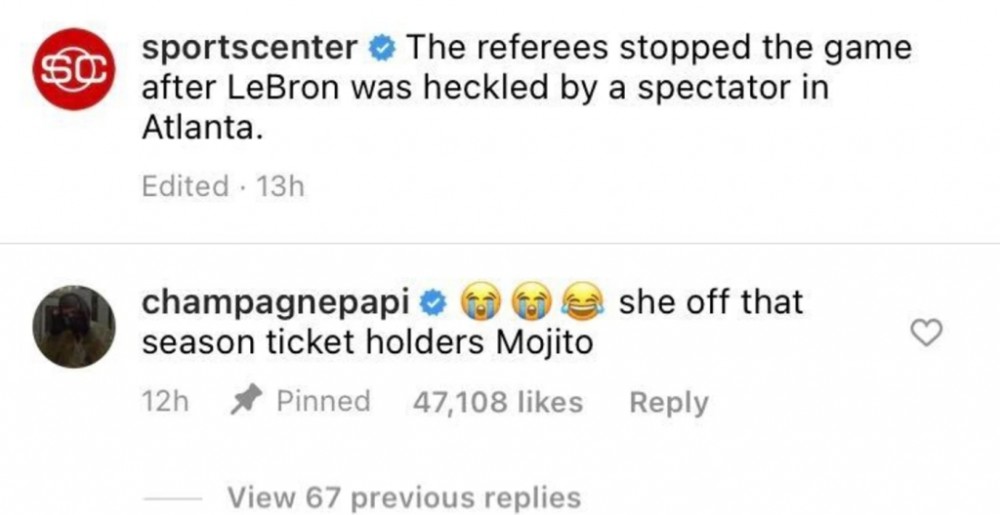The image size is (1000, 515).
Task: Open the SportsCenter SC logo avatar
Action: click(74, 69)
